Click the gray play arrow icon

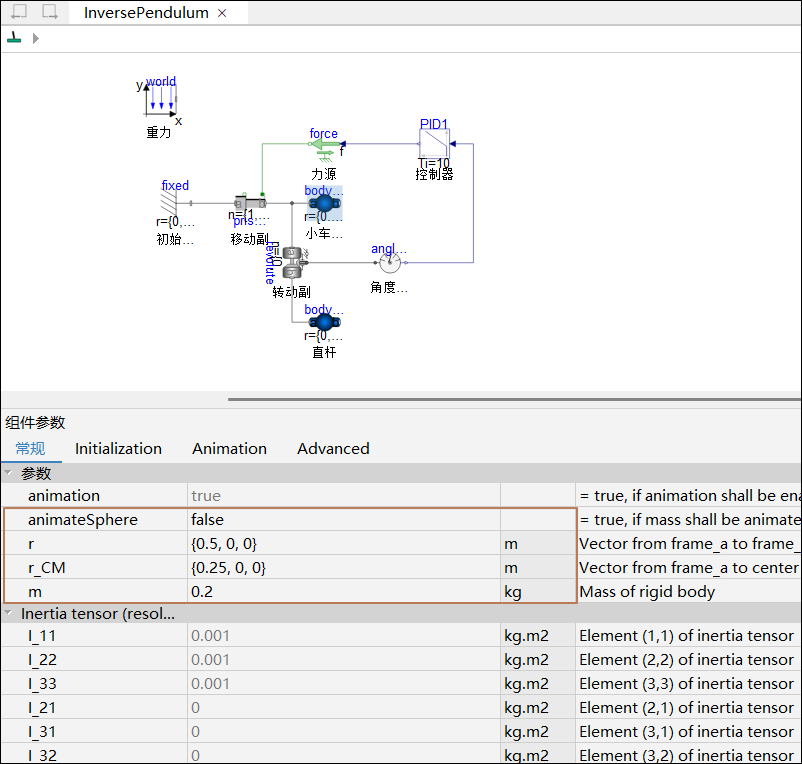click(x=36, y=38)
